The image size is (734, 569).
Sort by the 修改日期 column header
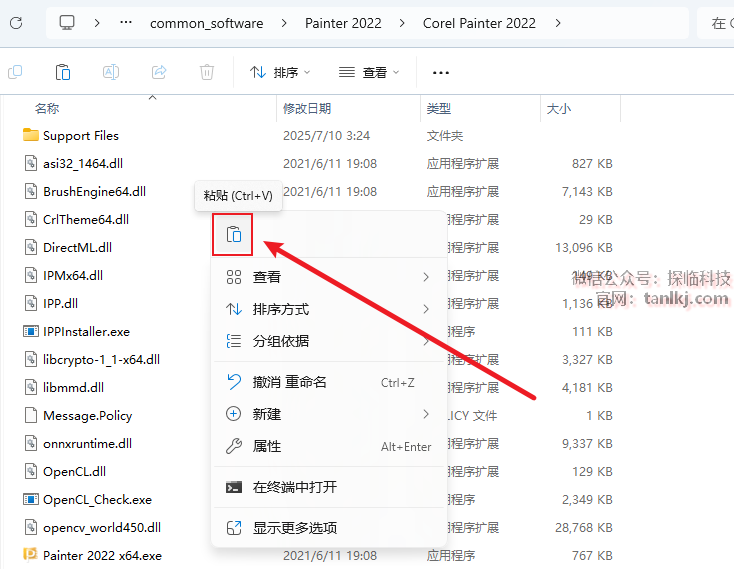(307, 109)
